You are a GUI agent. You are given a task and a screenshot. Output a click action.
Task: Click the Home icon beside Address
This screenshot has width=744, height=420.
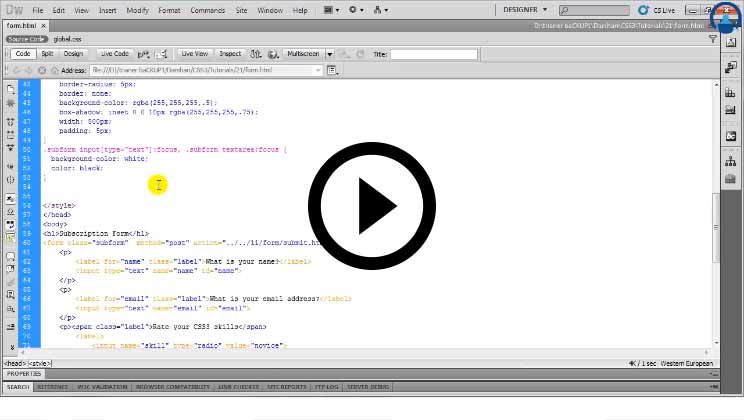tap(55, 71)
